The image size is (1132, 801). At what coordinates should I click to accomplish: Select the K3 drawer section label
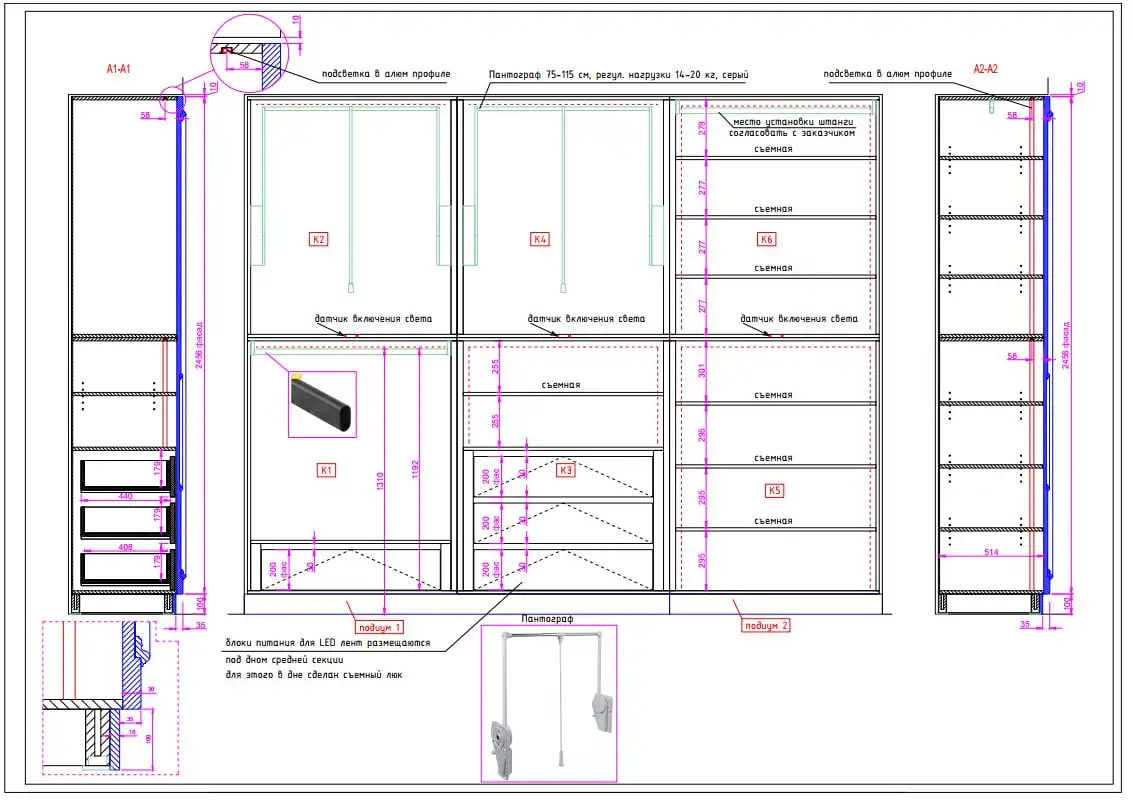[566, 469]
